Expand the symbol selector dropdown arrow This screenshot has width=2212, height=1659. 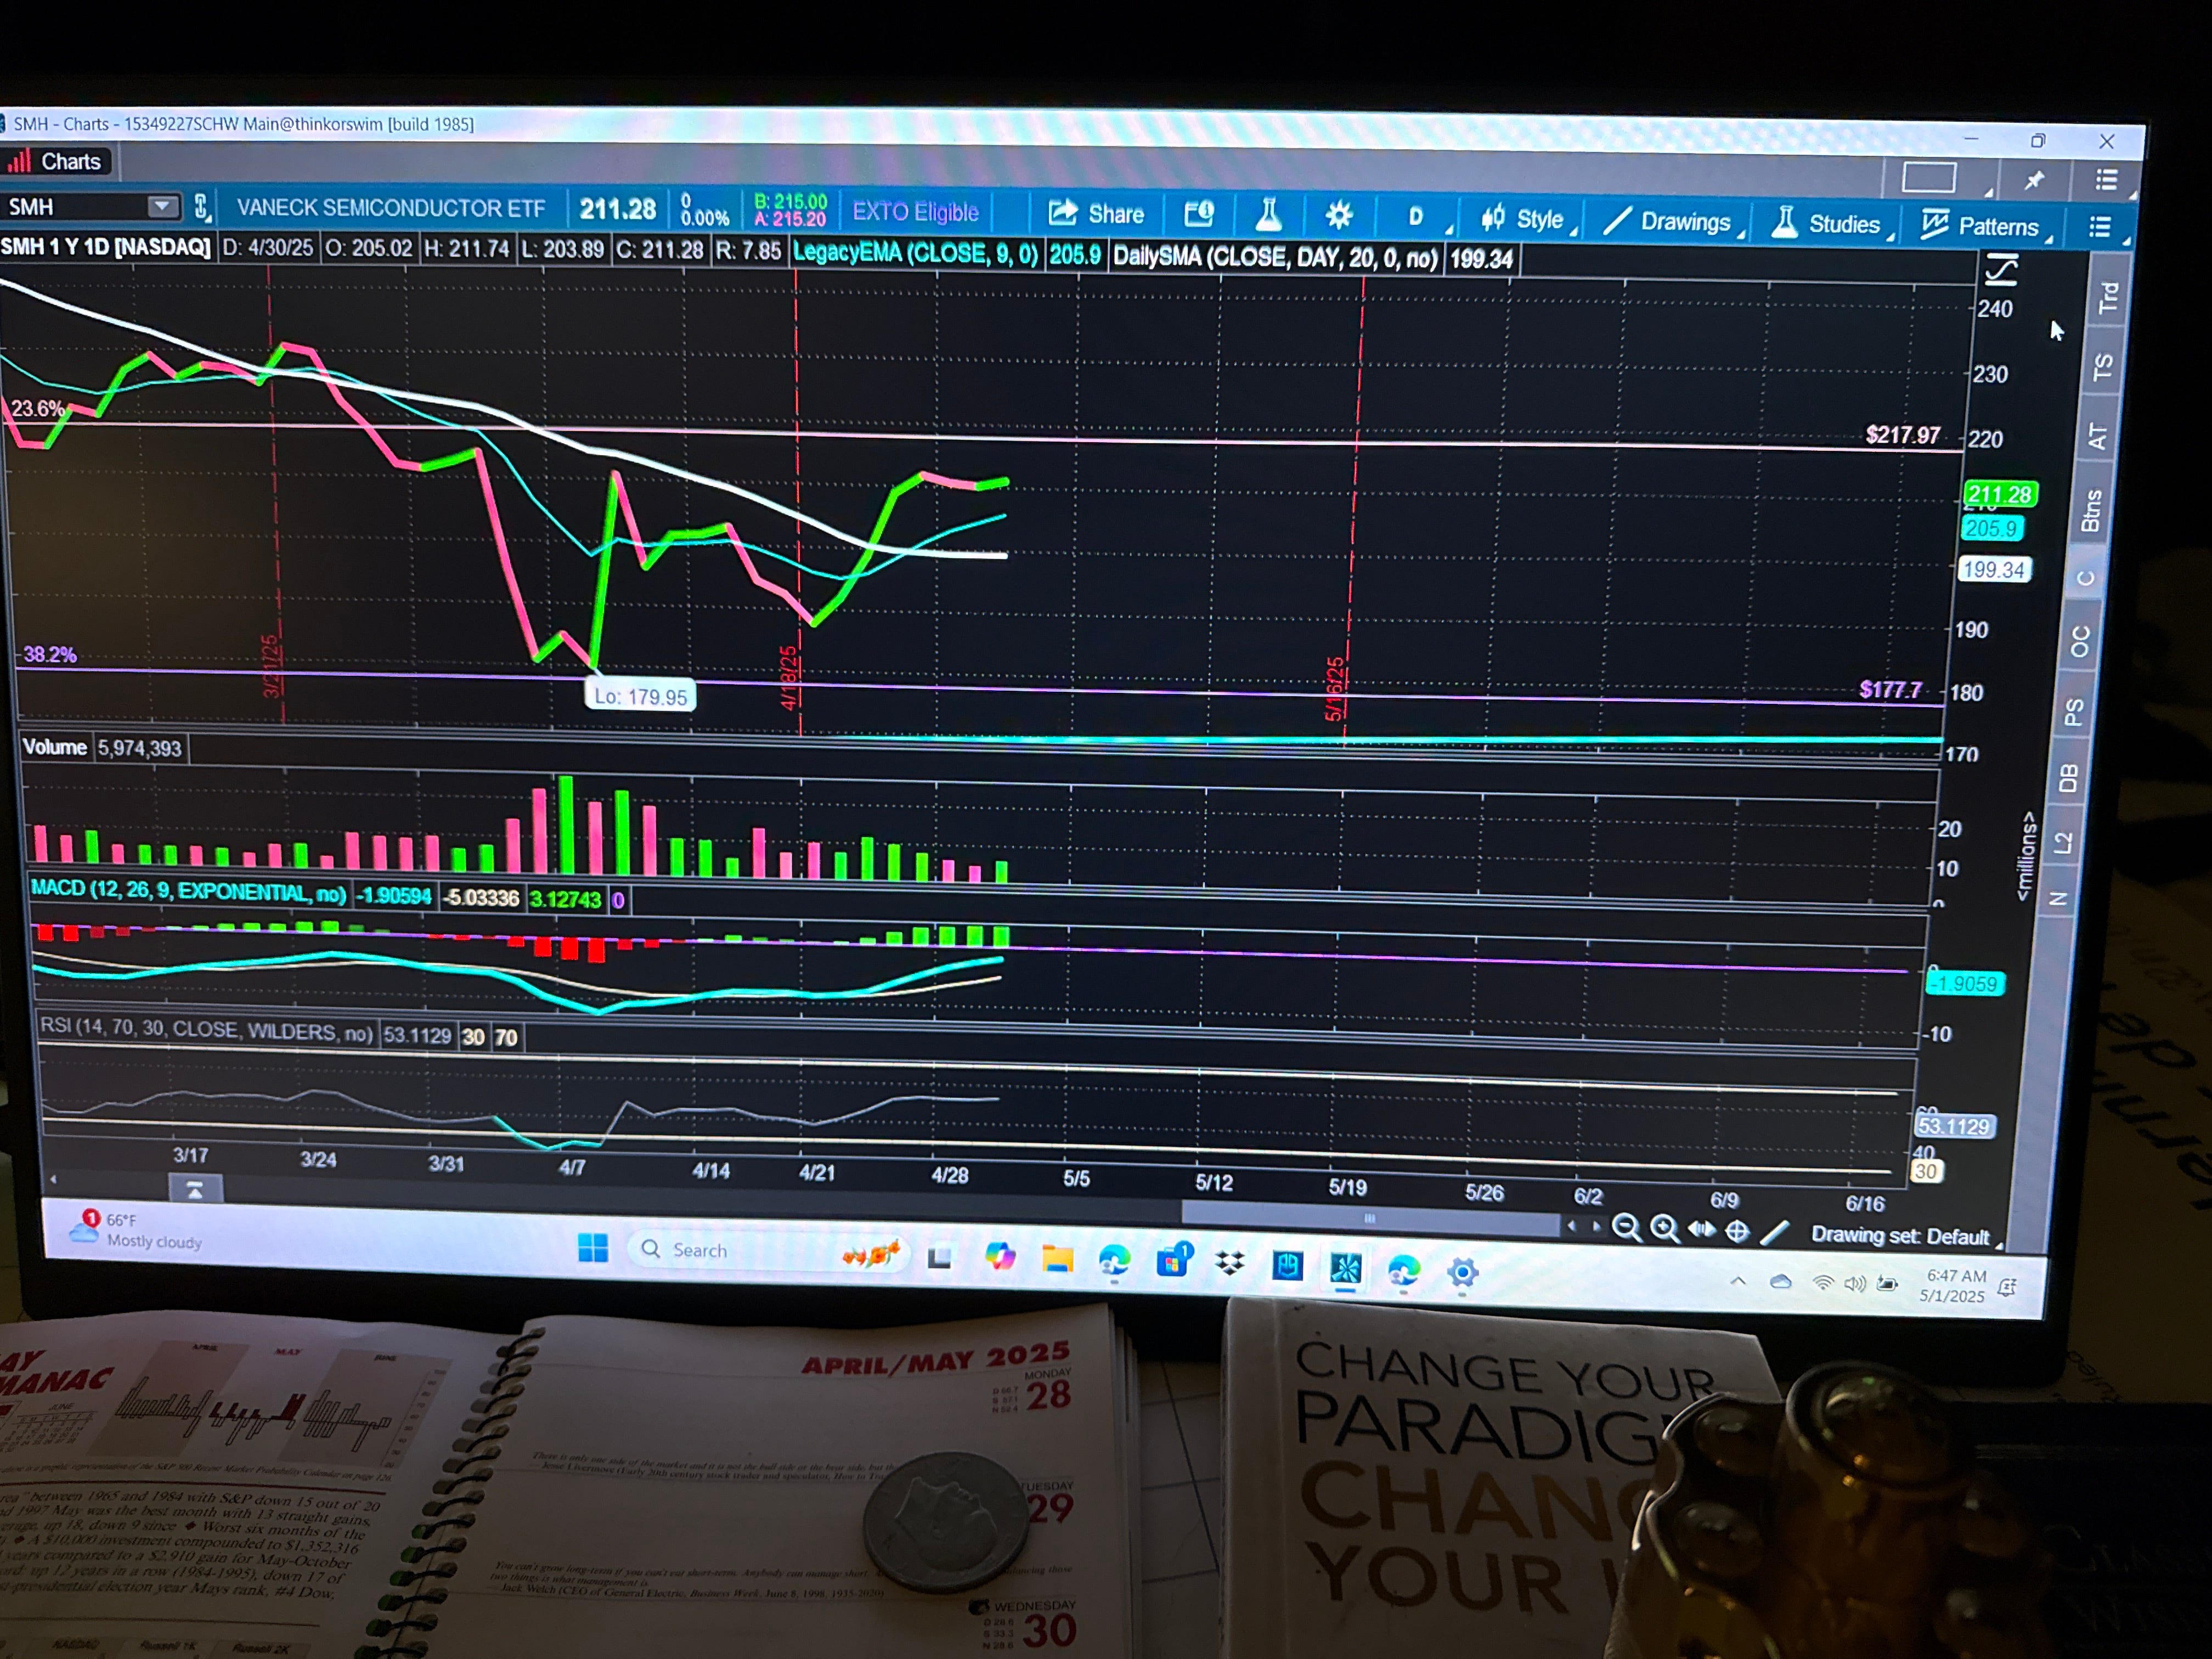162,207
